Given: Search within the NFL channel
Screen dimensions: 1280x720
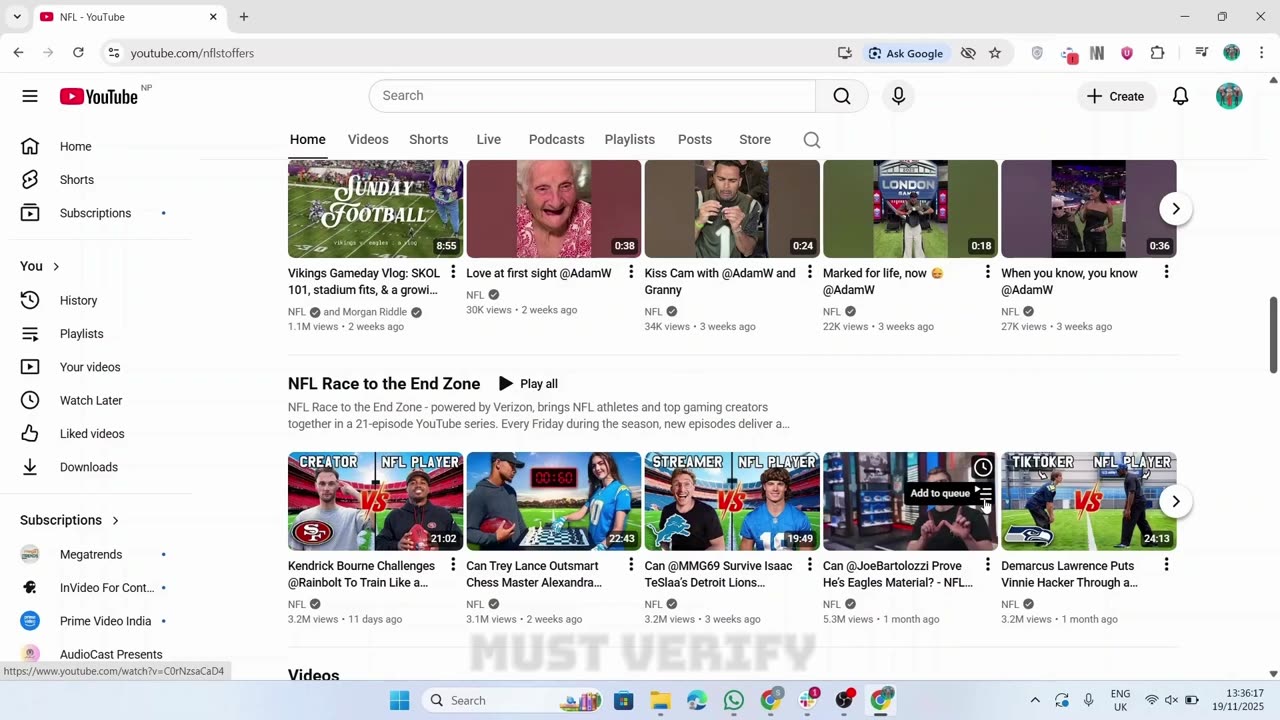Looking at the screenshot, I should pos(812,140).
